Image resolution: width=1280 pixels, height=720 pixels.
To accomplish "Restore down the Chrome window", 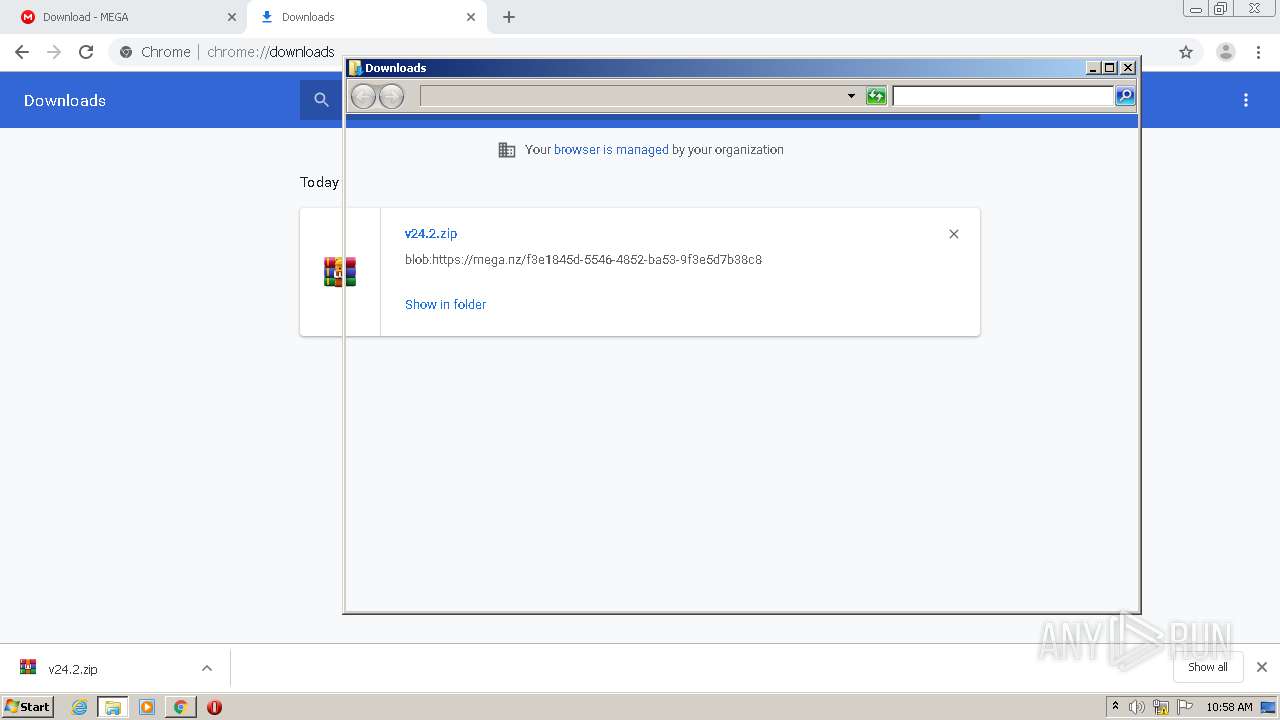I will [x=1221, y=8].
